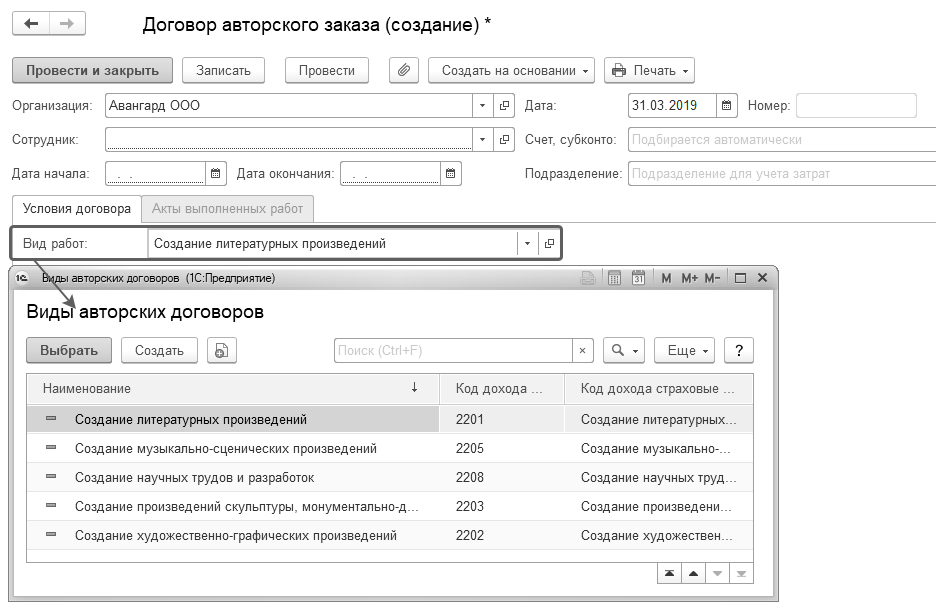Click into the Номер field
The width and height of the screenshot is (936, 606).
[x=856, y=106]
